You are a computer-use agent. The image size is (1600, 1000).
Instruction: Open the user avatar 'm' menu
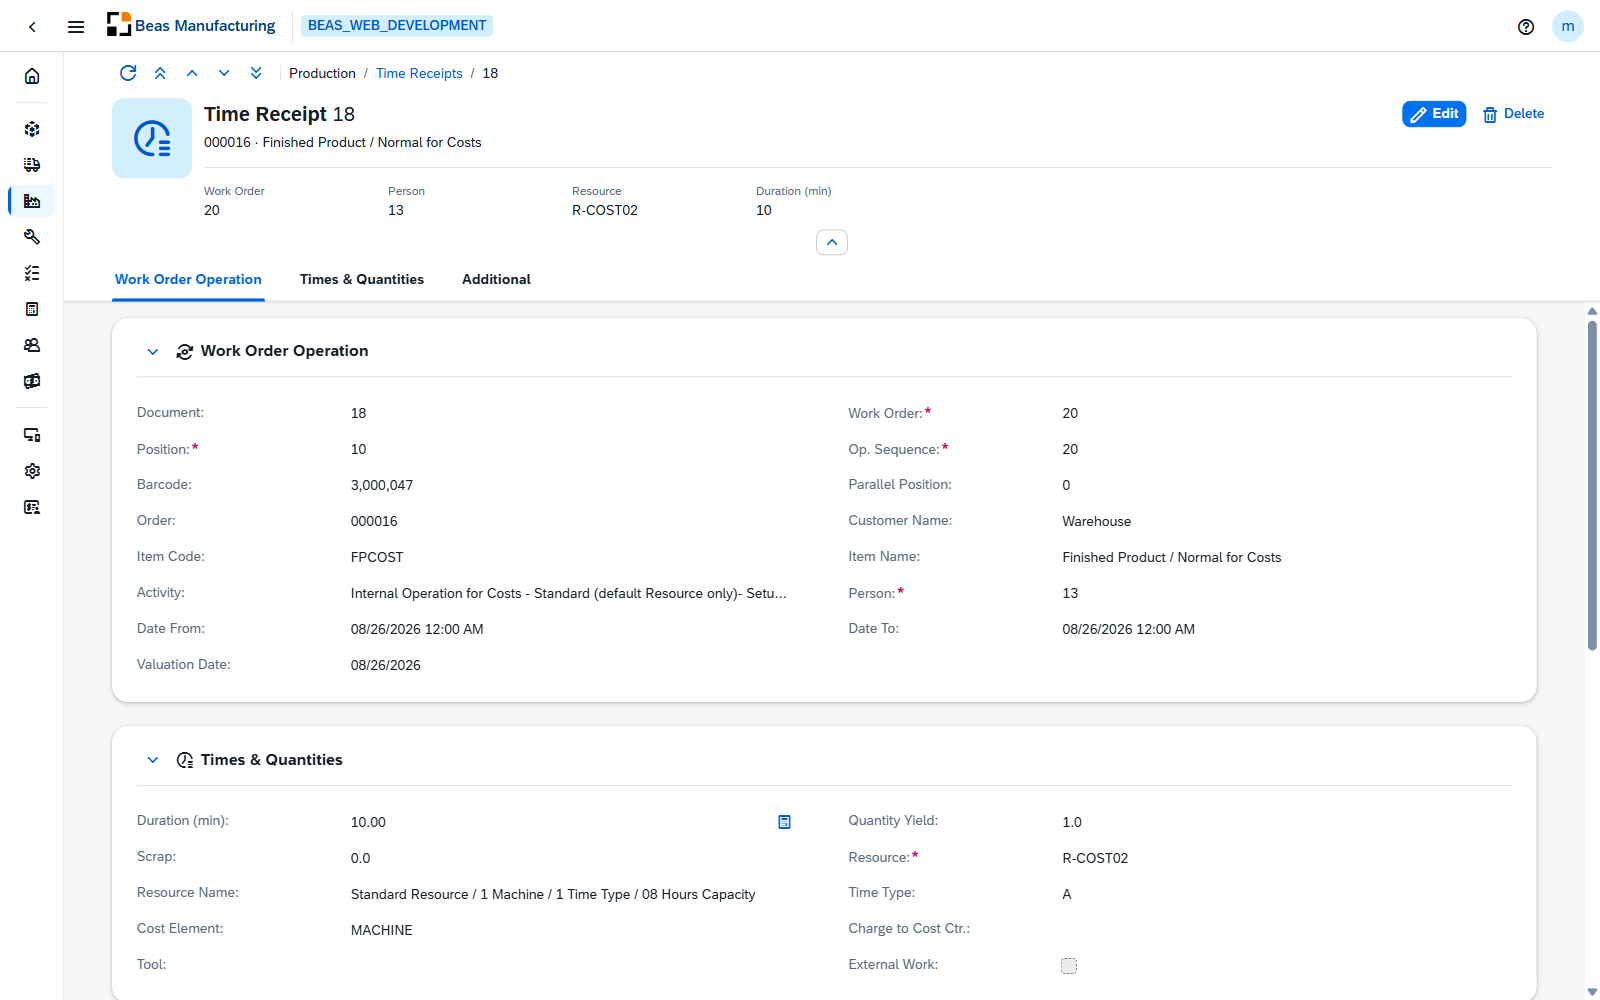click(1568, 27)
